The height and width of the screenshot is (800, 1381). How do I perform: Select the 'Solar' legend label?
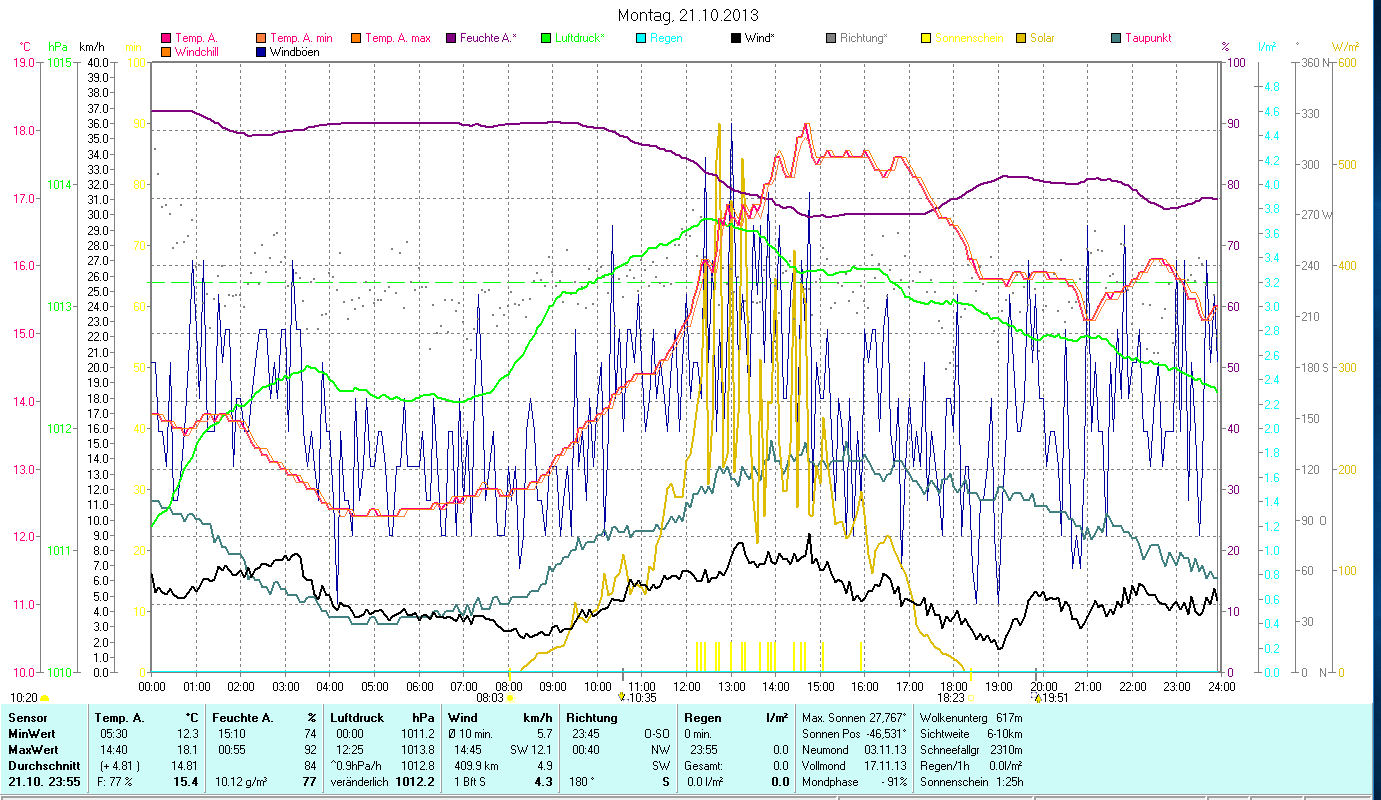click(x=1042, y=38)
